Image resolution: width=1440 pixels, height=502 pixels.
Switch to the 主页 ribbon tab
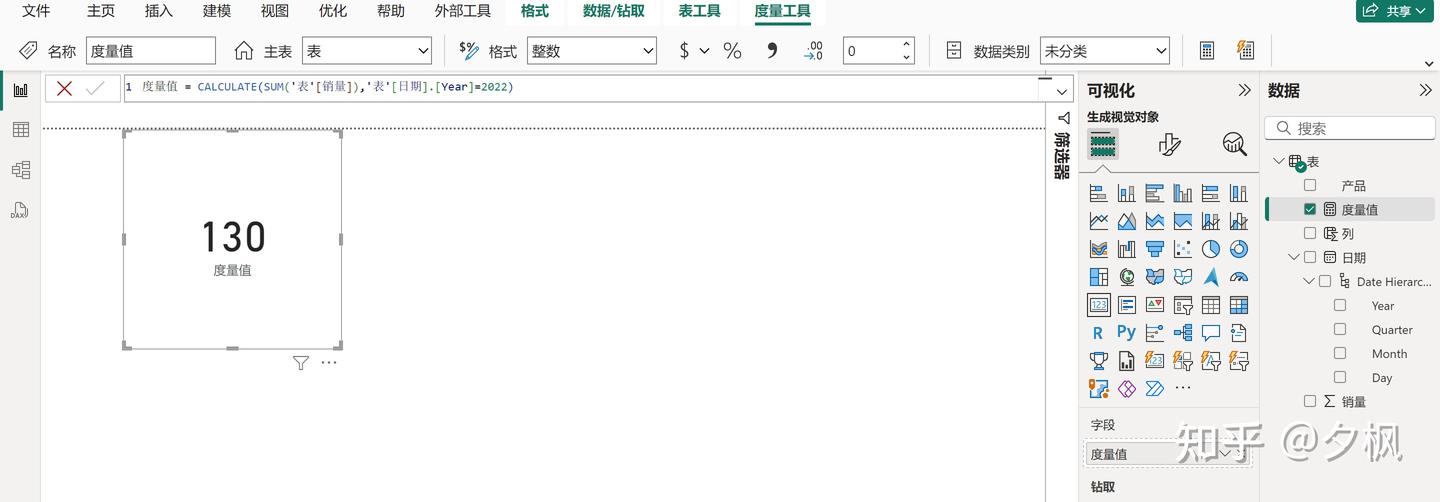[101, 11]
